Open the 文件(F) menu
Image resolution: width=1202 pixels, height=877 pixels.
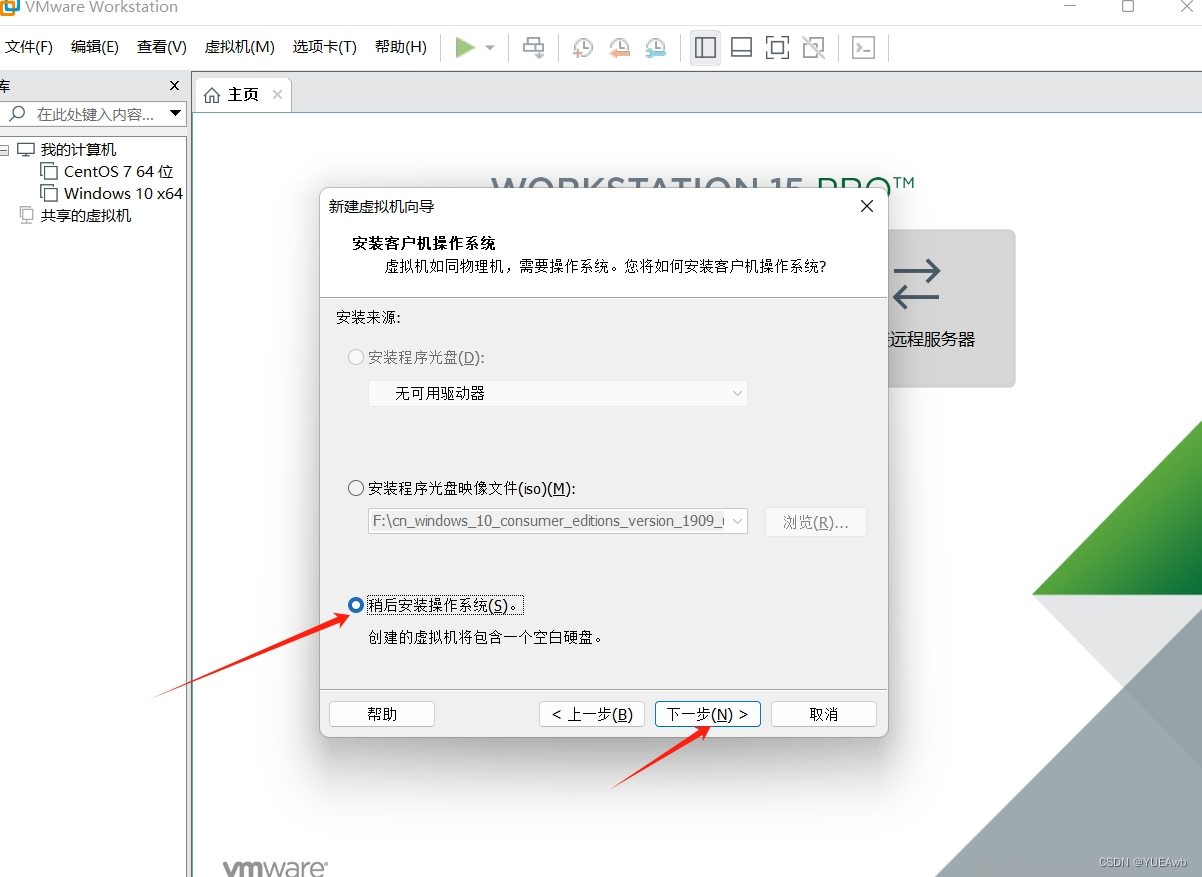tap(29, 47)
